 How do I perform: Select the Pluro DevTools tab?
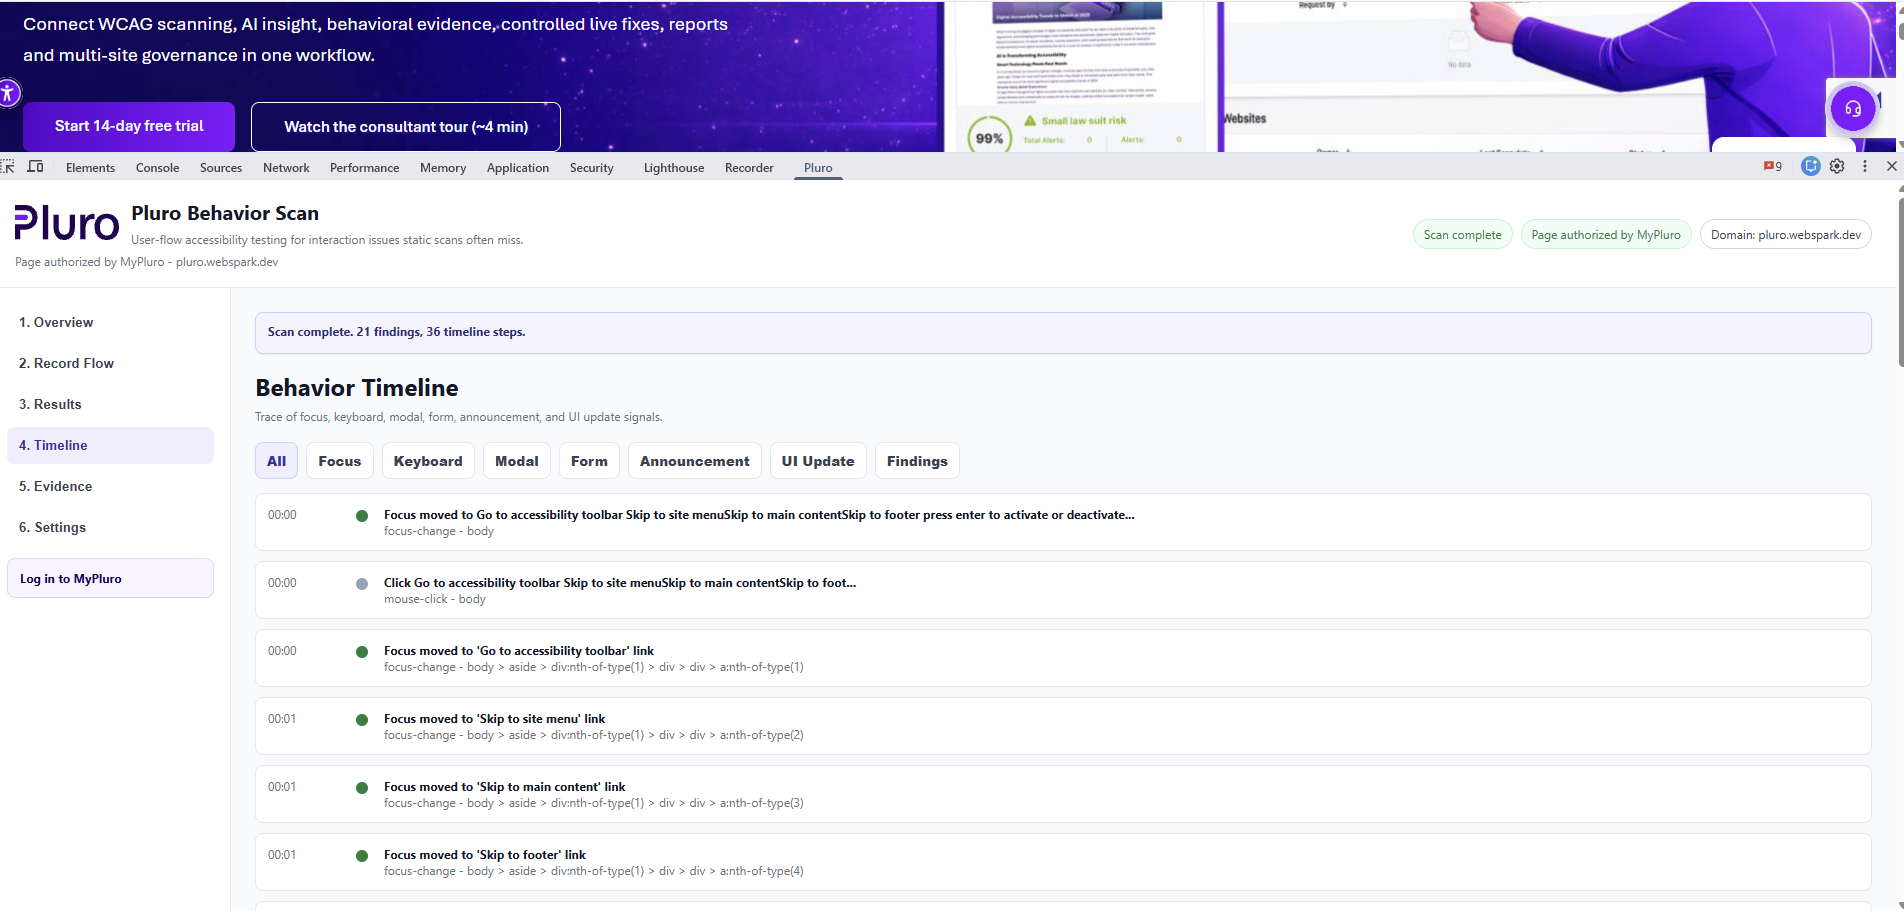coord(818,168)
